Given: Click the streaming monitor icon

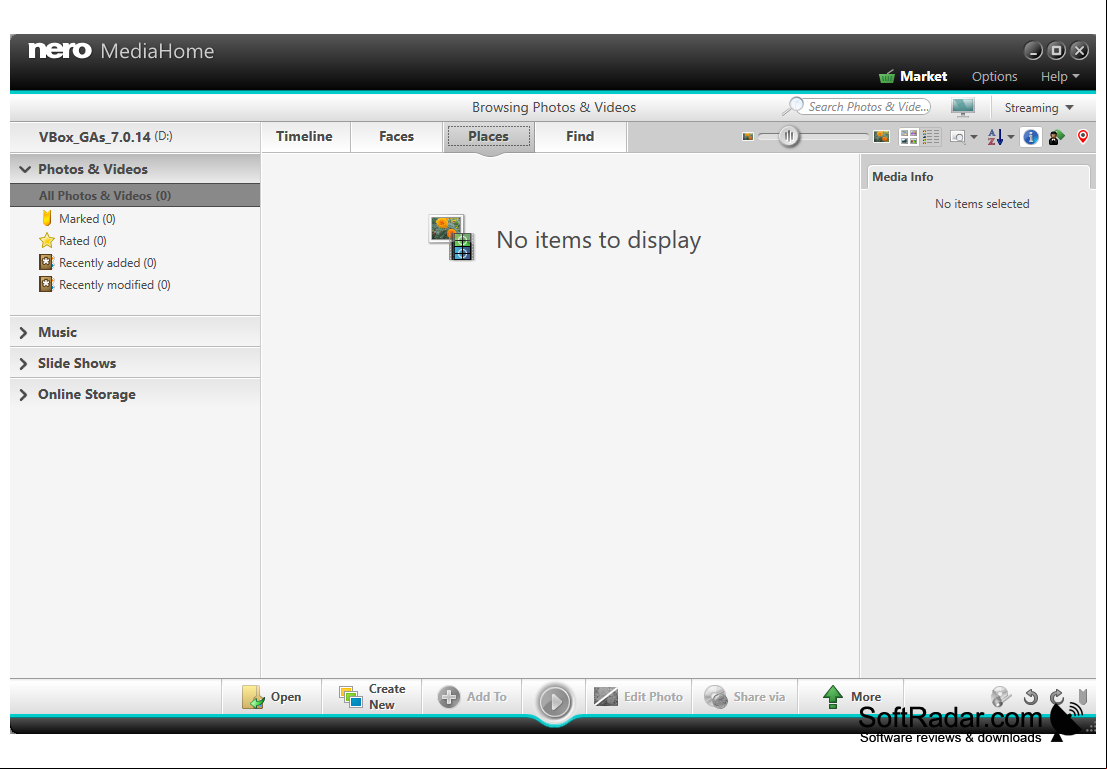Looking at the screenshot, I should [x=962, y=107].
